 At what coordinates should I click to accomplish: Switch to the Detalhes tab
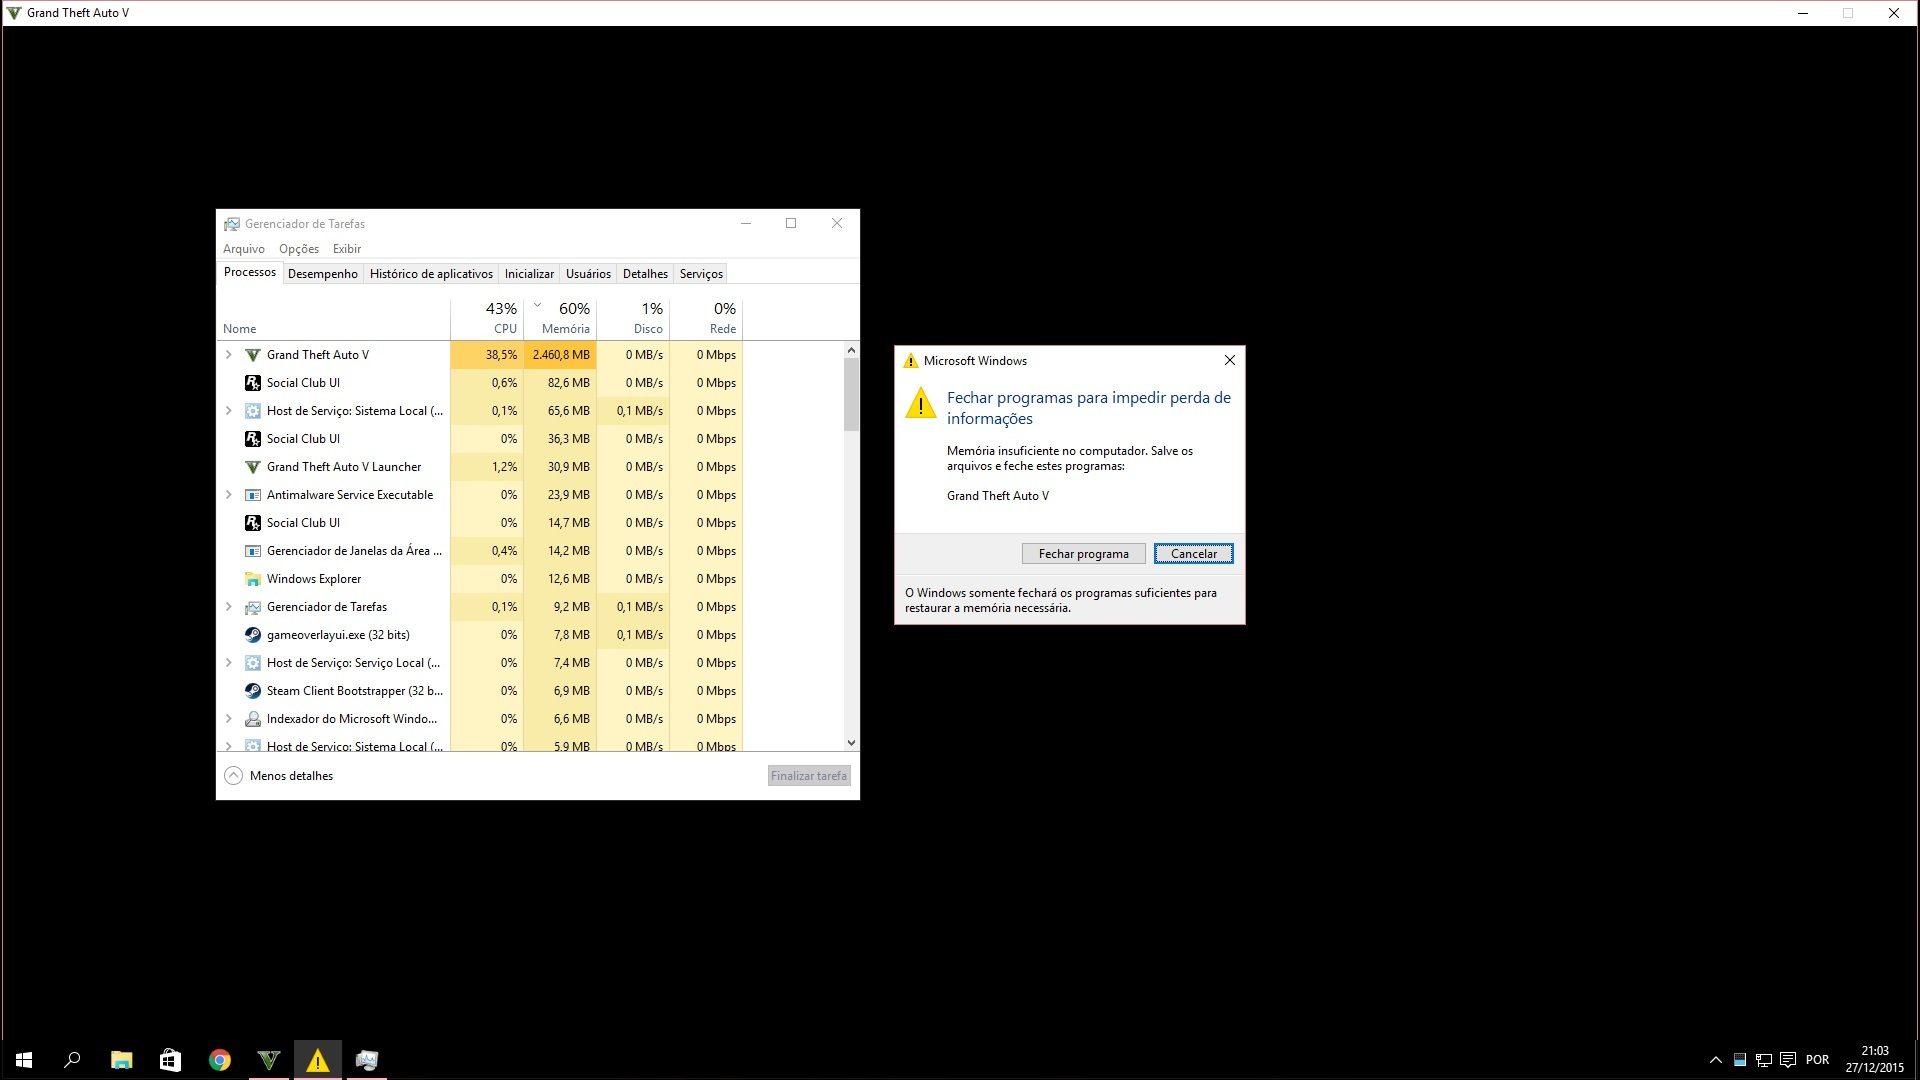[x=645, y=274]
